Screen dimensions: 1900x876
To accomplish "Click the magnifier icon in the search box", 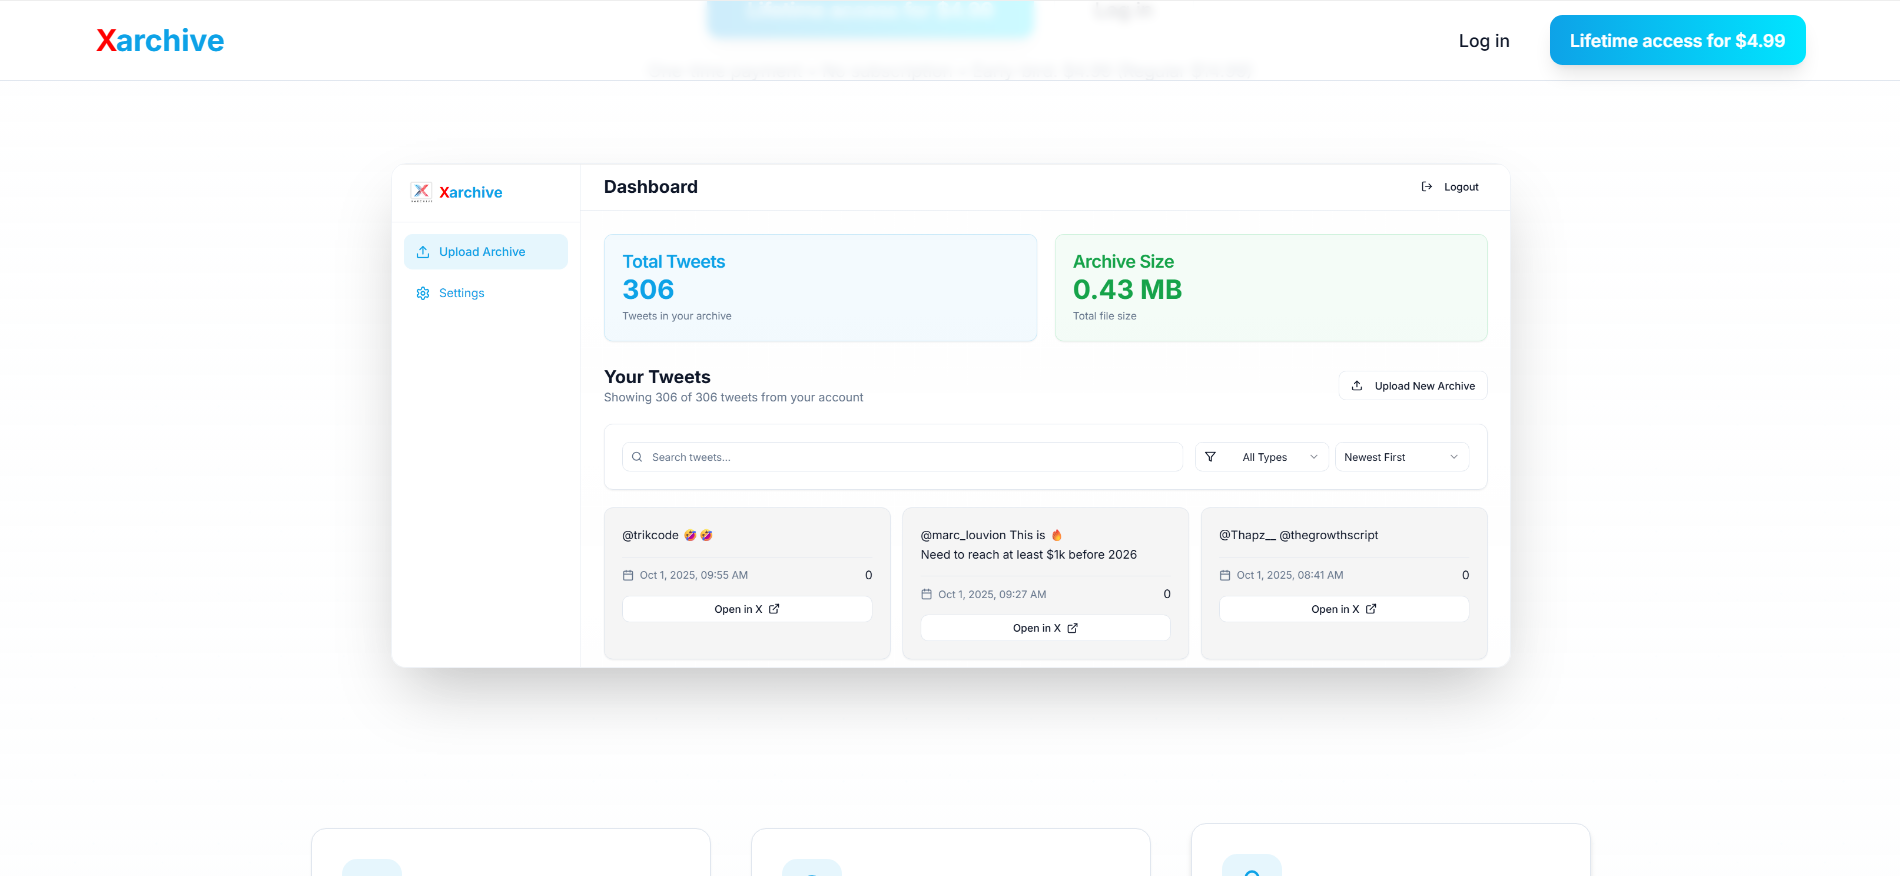I will coord(637,457).
